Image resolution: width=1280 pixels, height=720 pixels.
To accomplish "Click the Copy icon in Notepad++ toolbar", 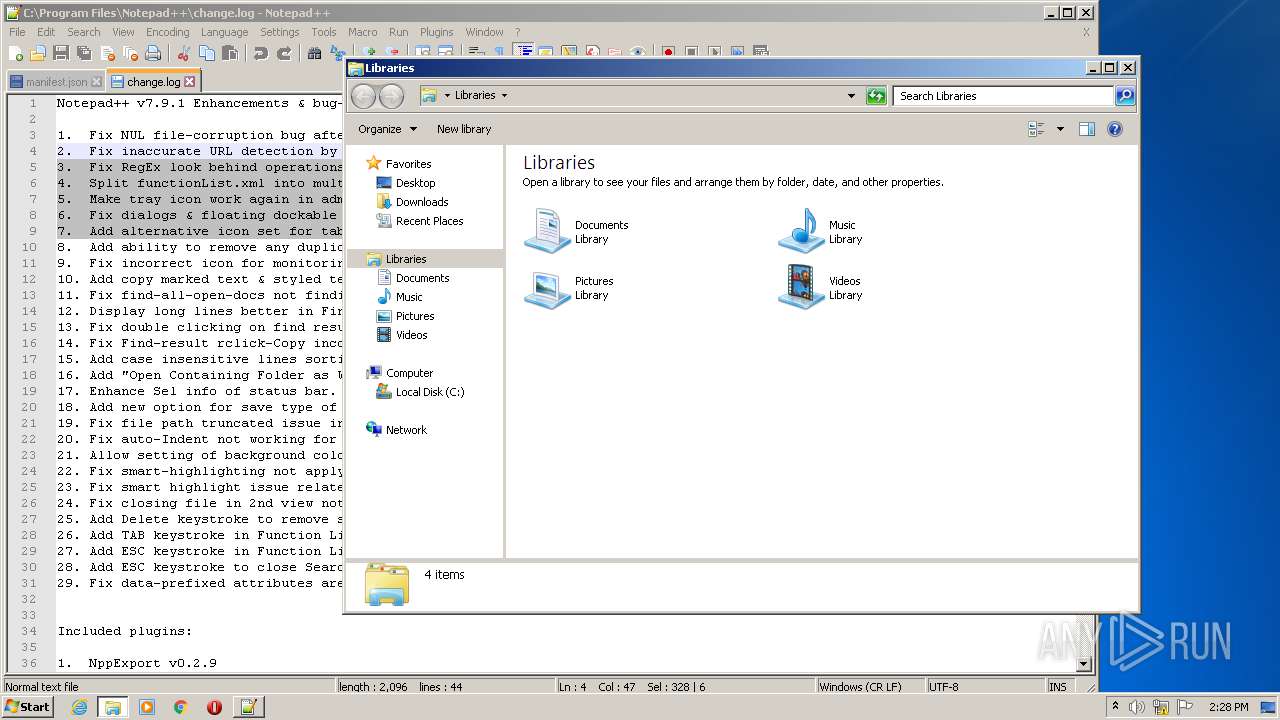I will point(205,53).
